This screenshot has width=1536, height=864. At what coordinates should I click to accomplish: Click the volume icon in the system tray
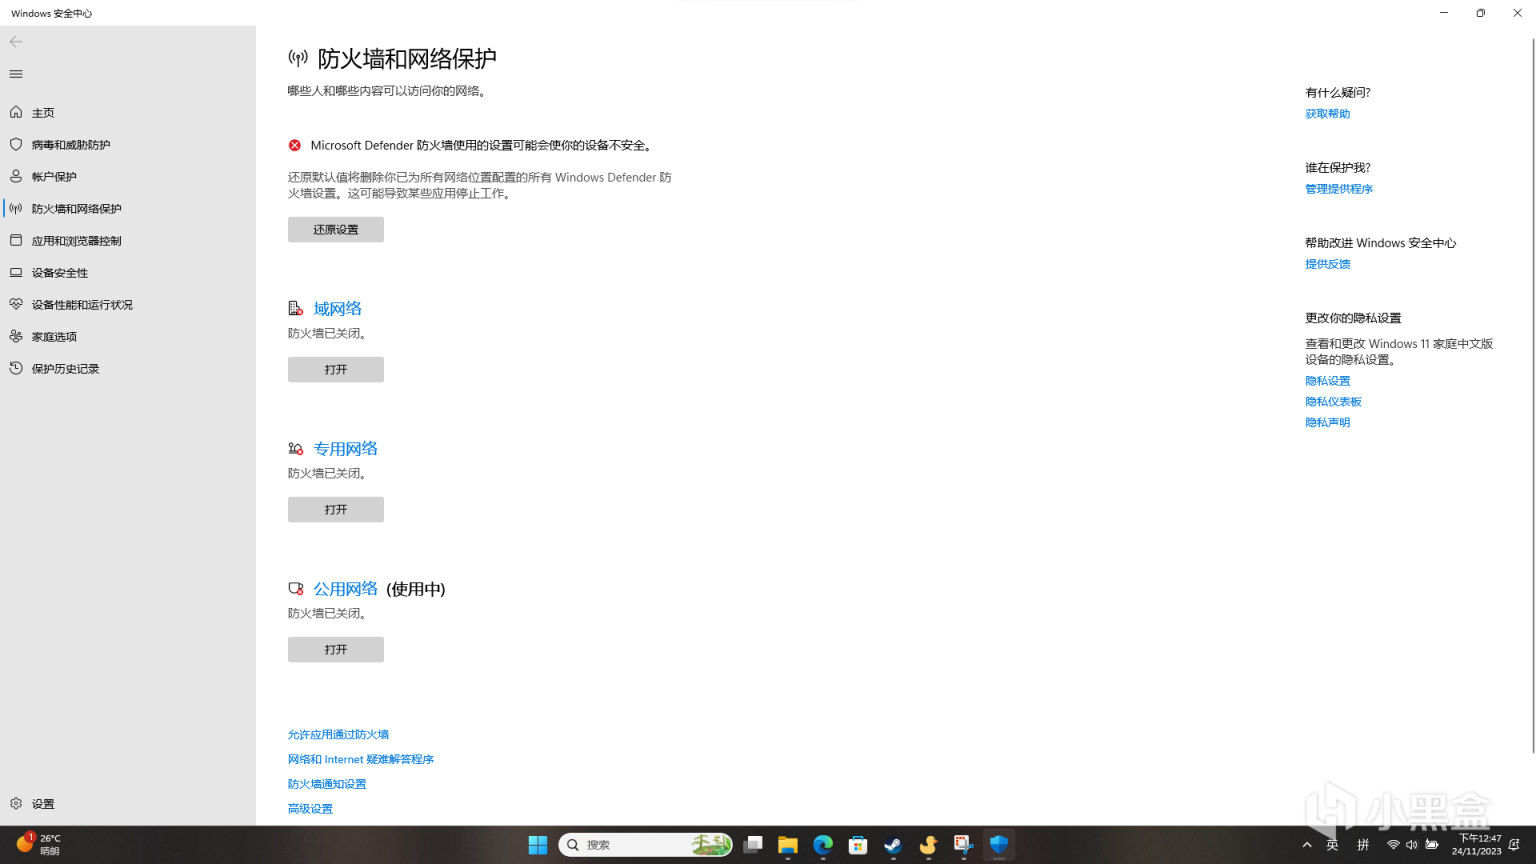pyautogui.click(x=1412, y=845)
